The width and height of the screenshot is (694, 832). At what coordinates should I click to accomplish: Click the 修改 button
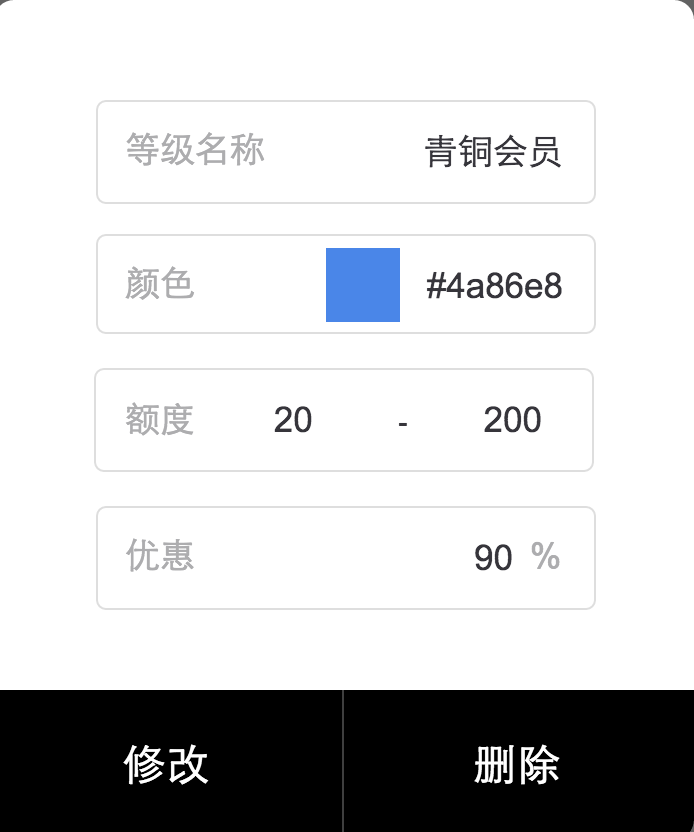[167, 764]
